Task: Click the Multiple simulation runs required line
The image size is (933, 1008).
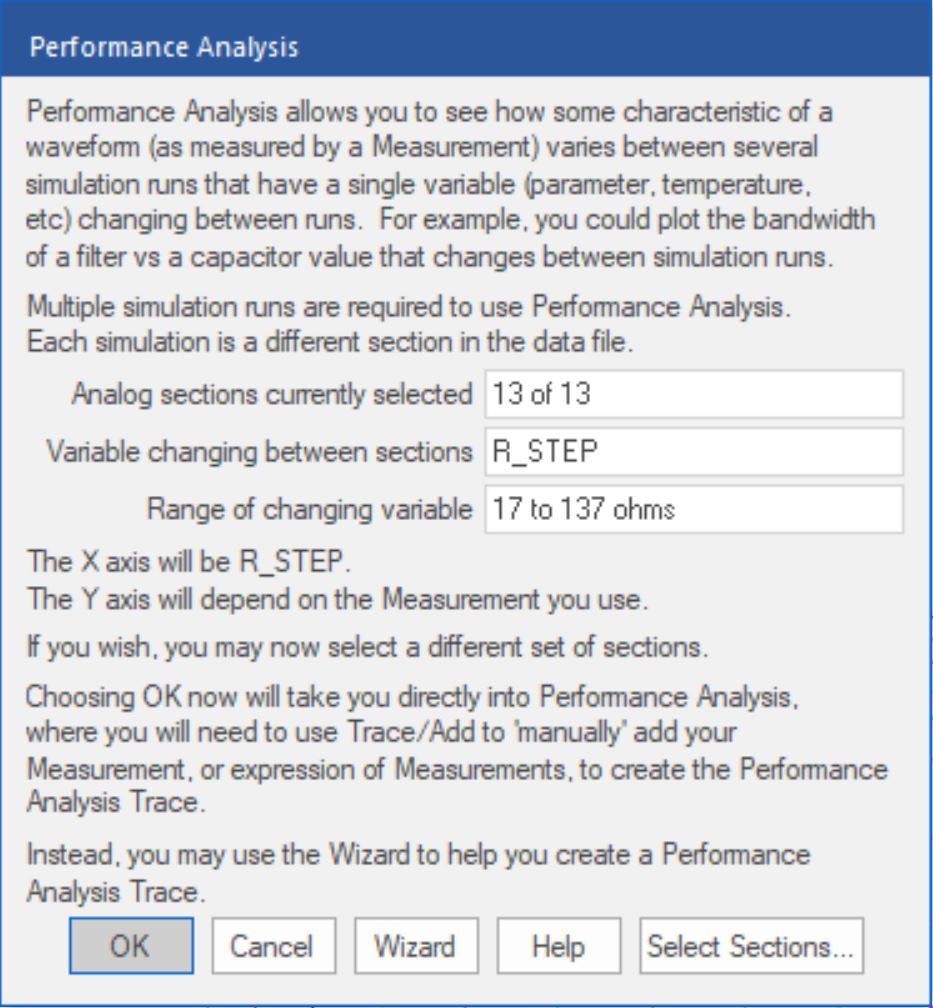Action: tap(410, 308)
